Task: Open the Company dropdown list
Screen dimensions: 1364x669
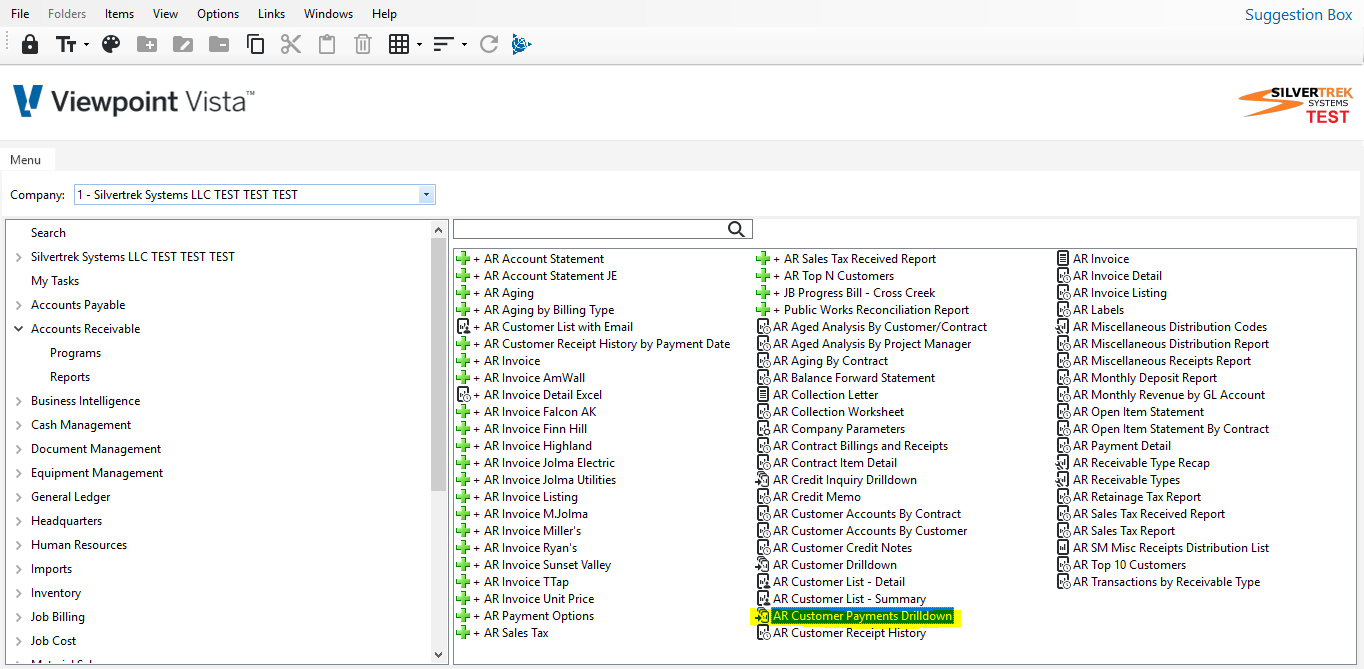Action: 427,195
